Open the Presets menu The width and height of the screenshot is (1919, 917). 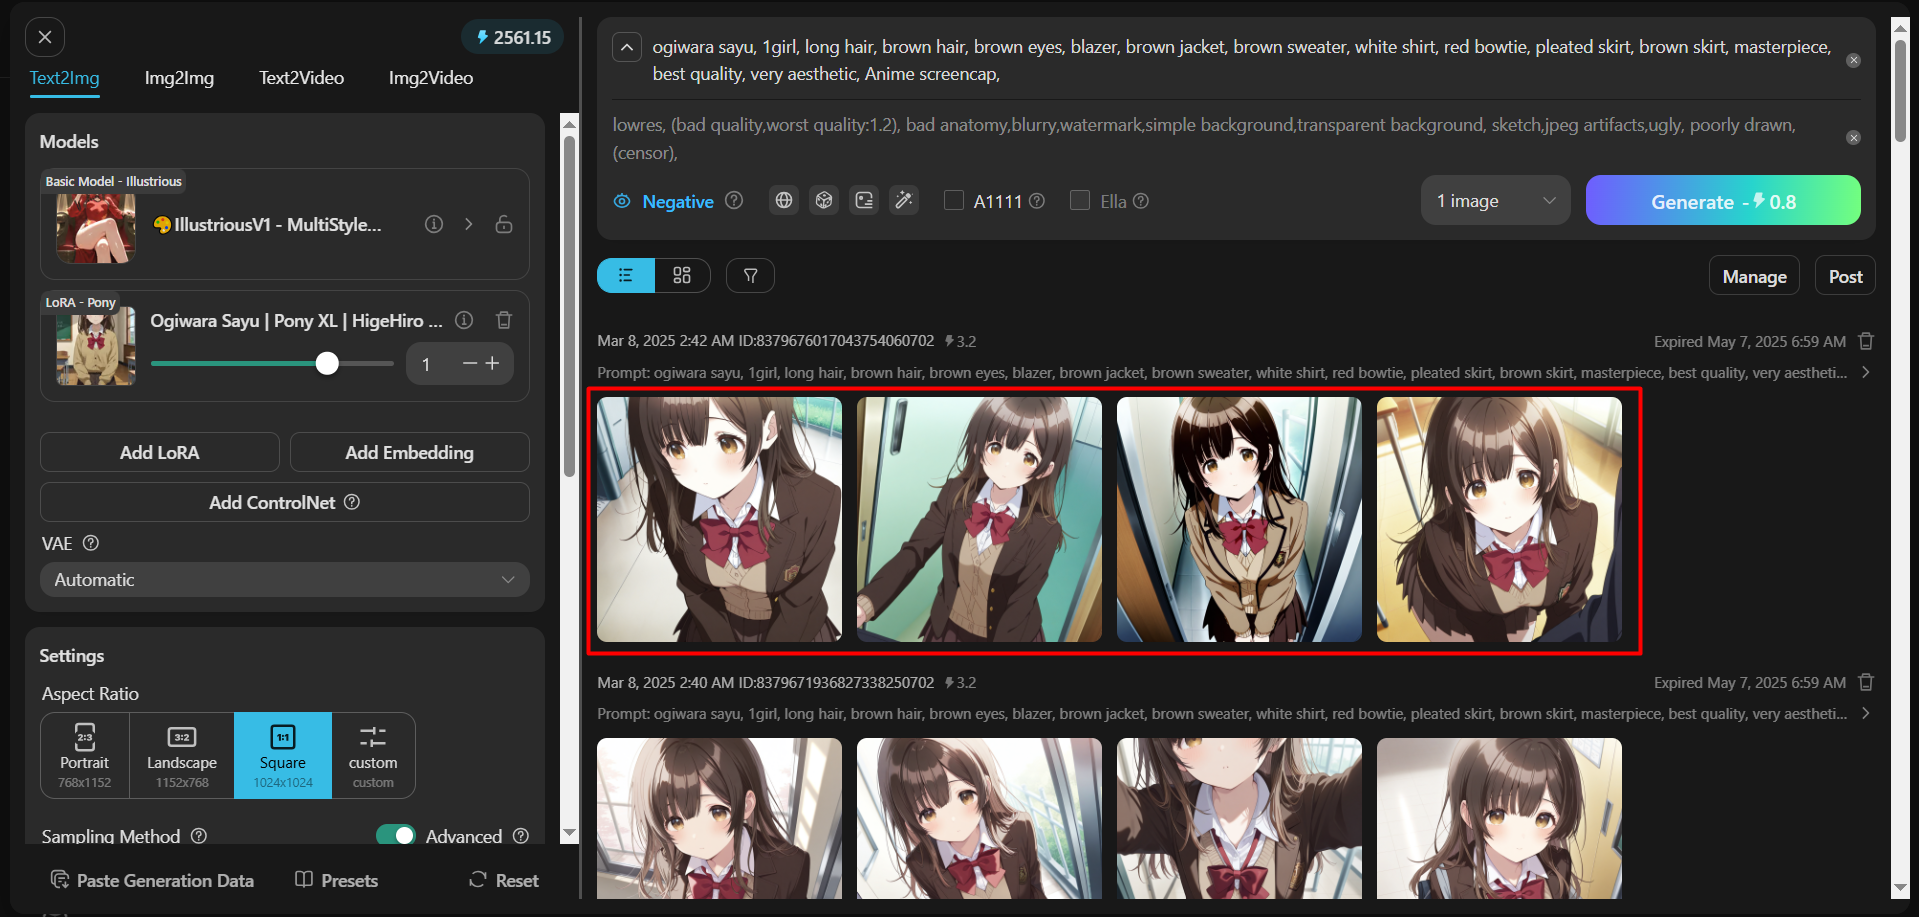pyautogui.click(x=337, y=880)
